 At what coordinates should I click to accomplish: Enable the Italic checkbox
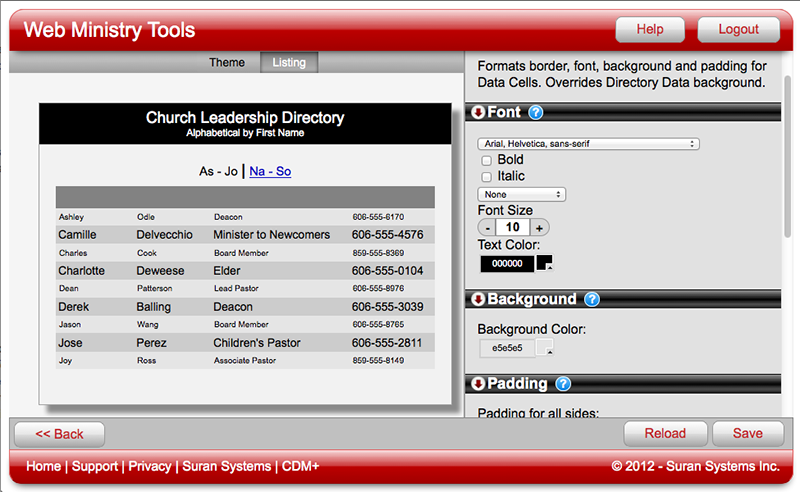(x=487, y=177)
